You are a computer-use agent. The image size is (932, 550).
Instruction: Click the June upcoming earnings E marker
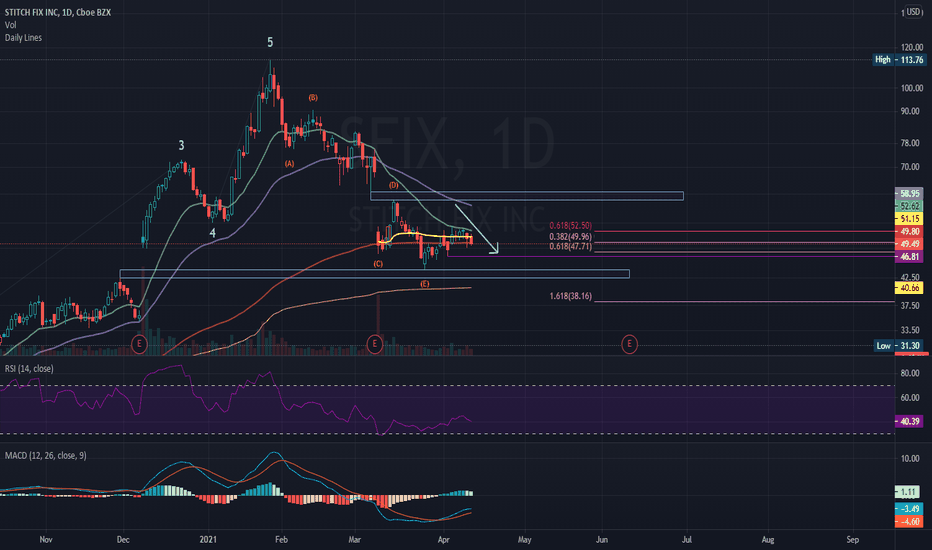coord(629,344)
